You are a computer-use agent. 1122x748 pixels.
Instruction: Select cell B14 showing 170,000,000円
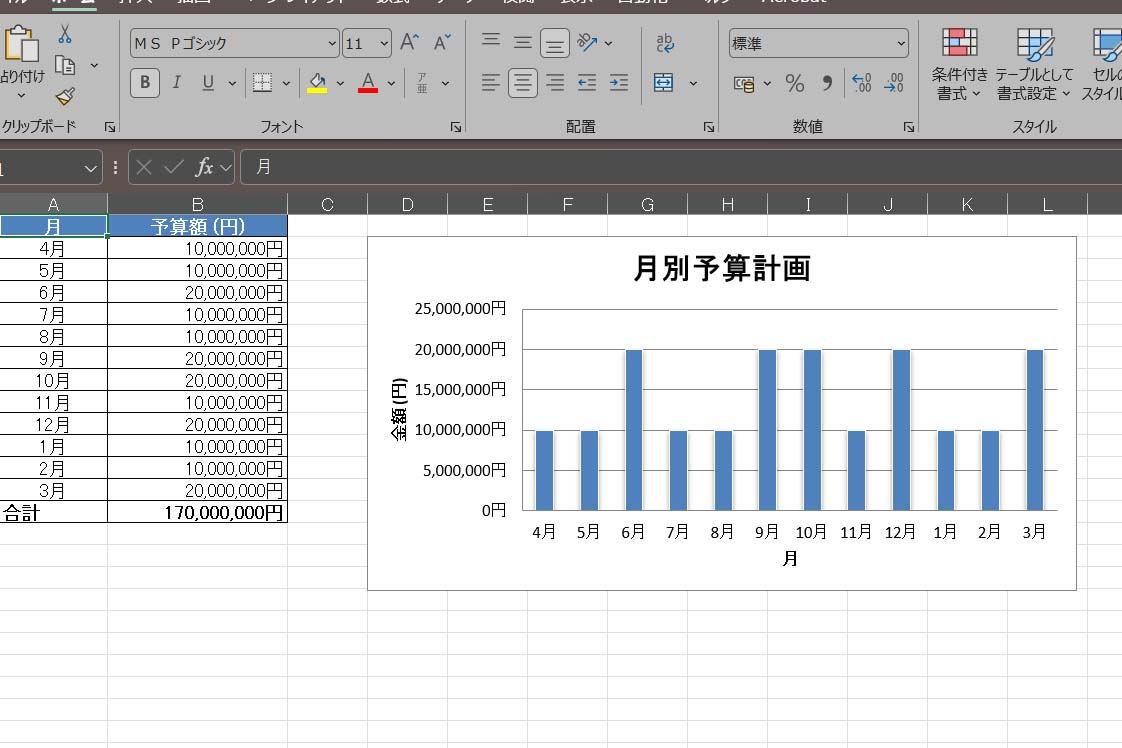197,512
